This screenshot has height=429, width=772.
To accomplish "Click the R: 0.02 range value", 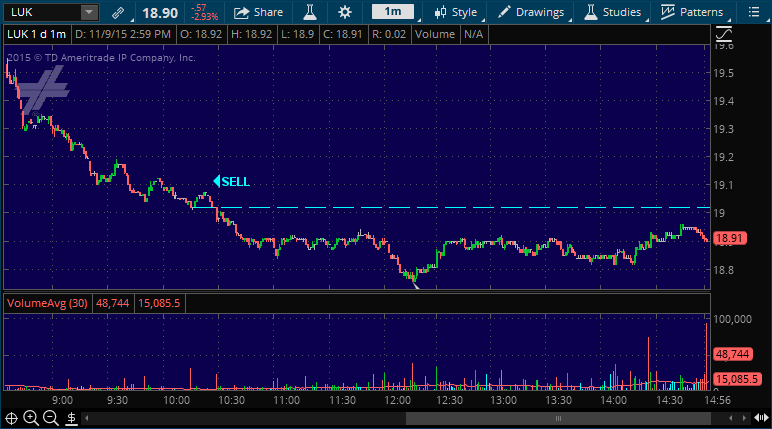I will [389, 34].
